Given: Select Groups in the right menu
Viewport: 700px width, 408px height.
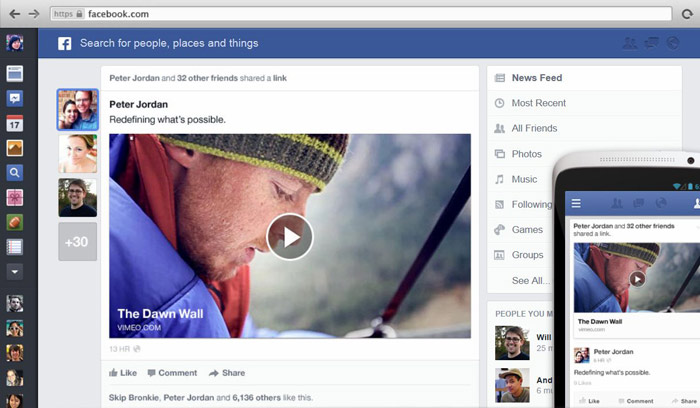Looking at the screenshot, I should (x=521, y=255).
